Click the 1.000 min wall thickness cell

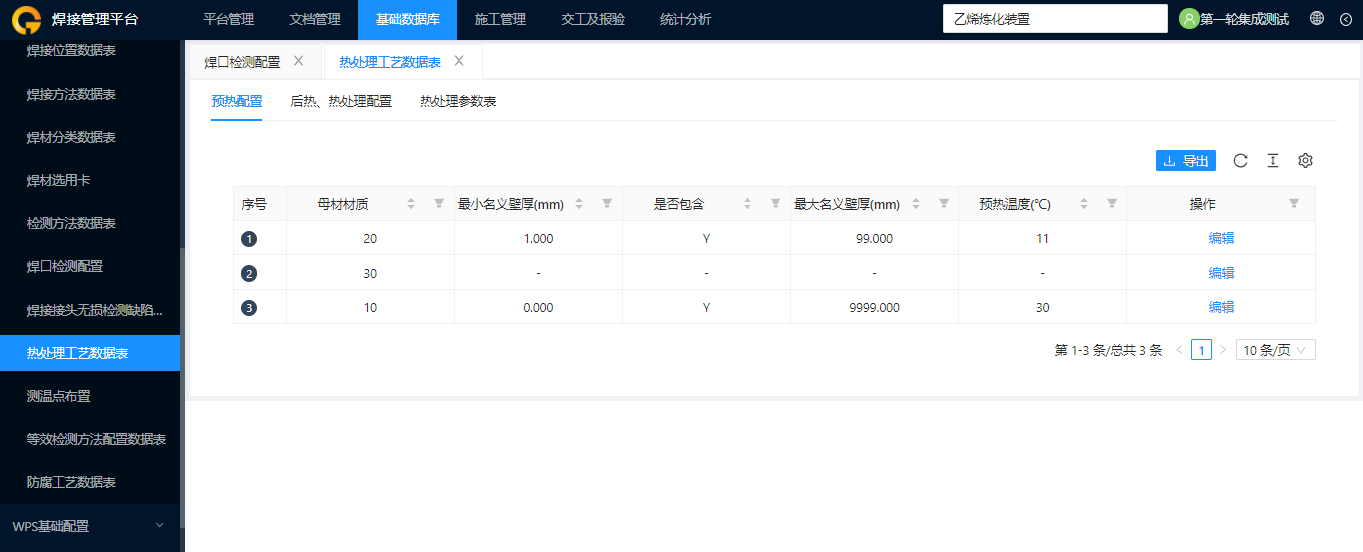point(538,239)
